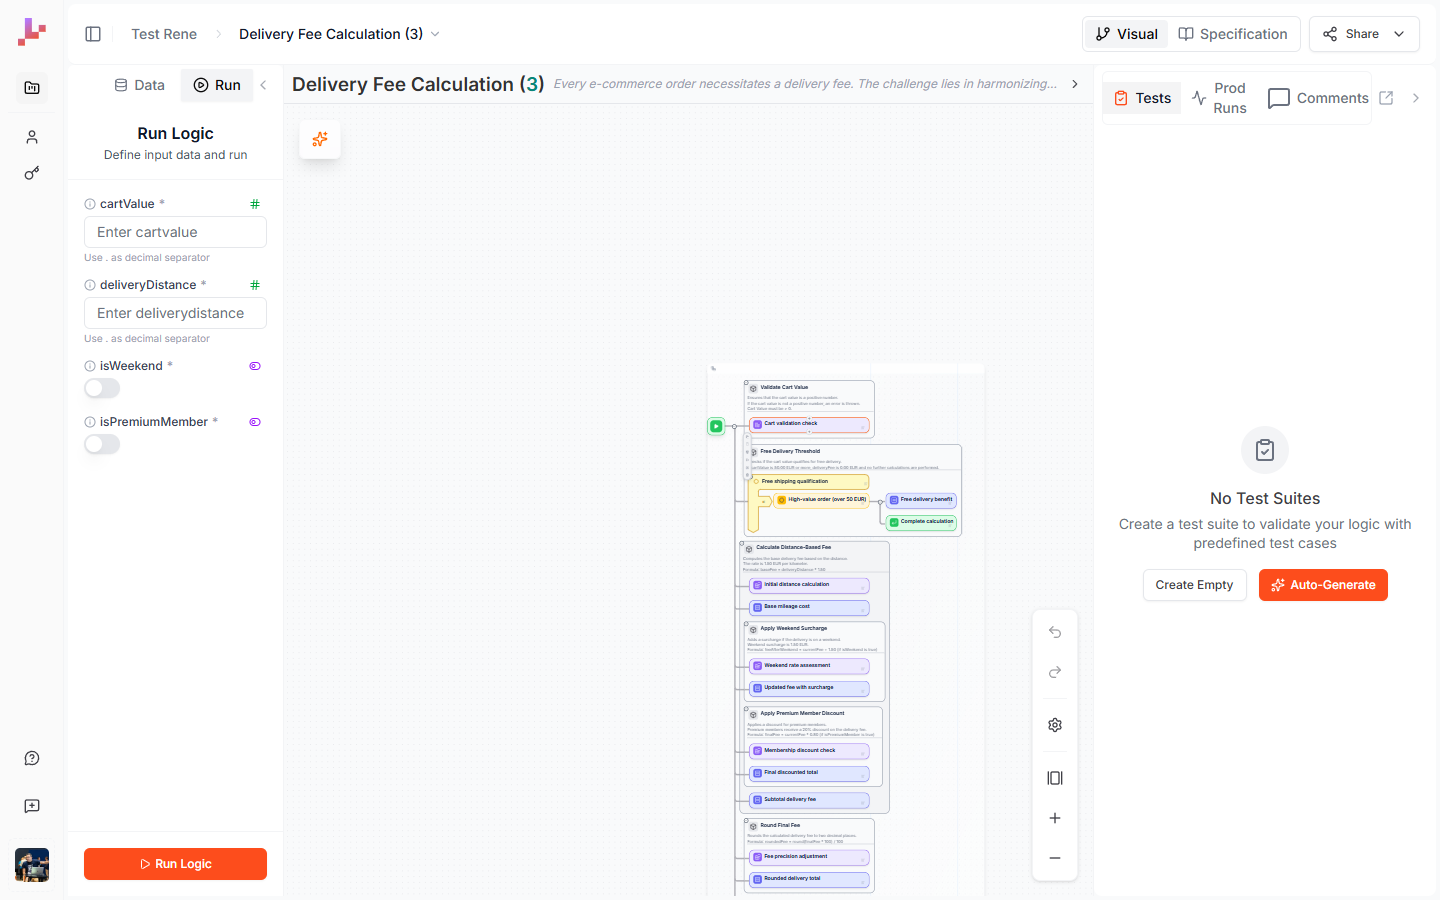Open the AI sparkle assistant on canvas
The width and height of the screenshot is (1440, 900).
[x=320, y=140]
